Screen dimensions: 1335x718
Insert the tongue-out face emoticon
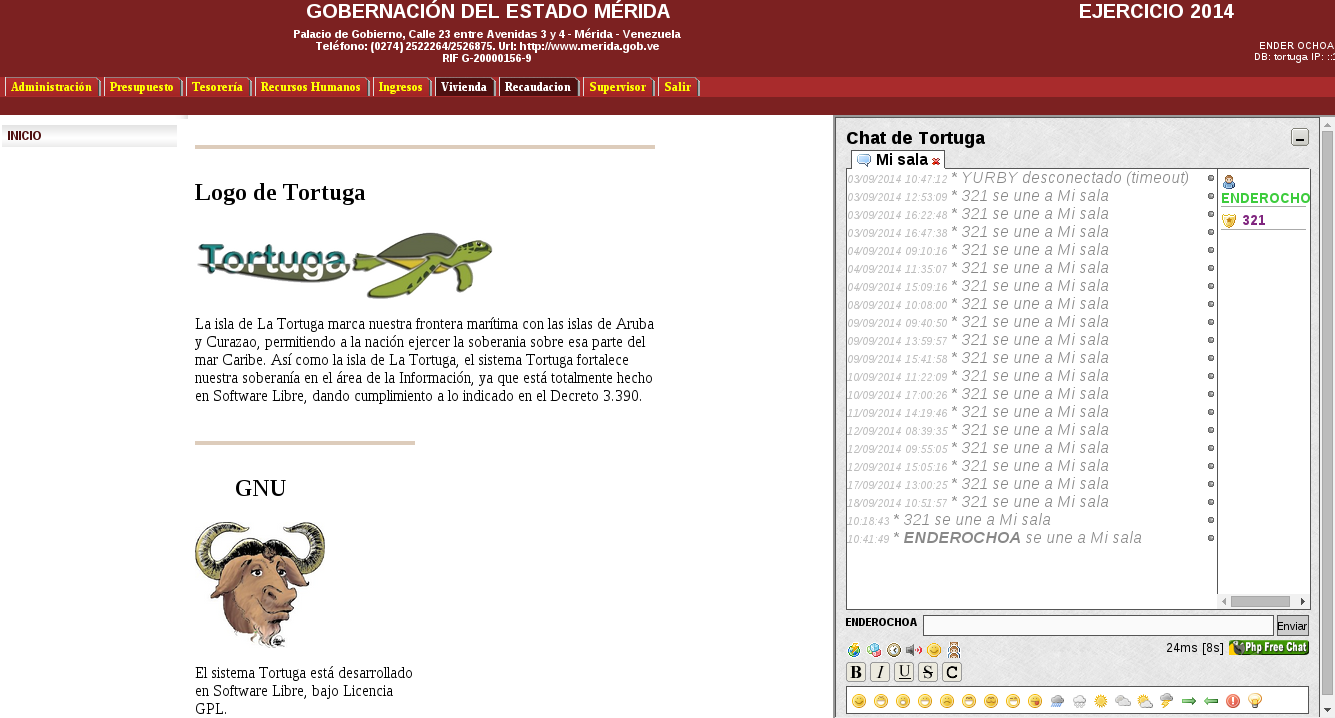1035,701
